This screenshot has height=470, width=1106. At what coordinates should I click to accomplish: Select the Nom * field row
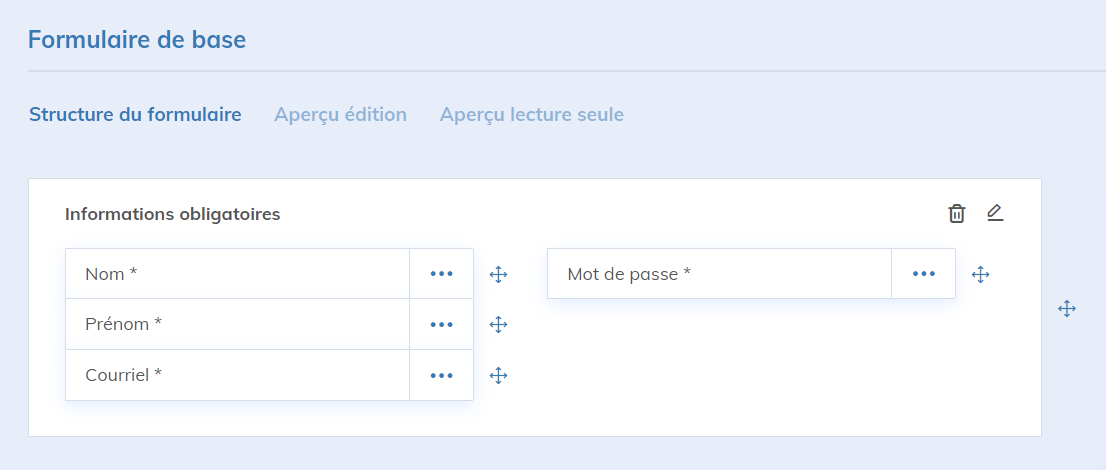(x=237, y=274)
